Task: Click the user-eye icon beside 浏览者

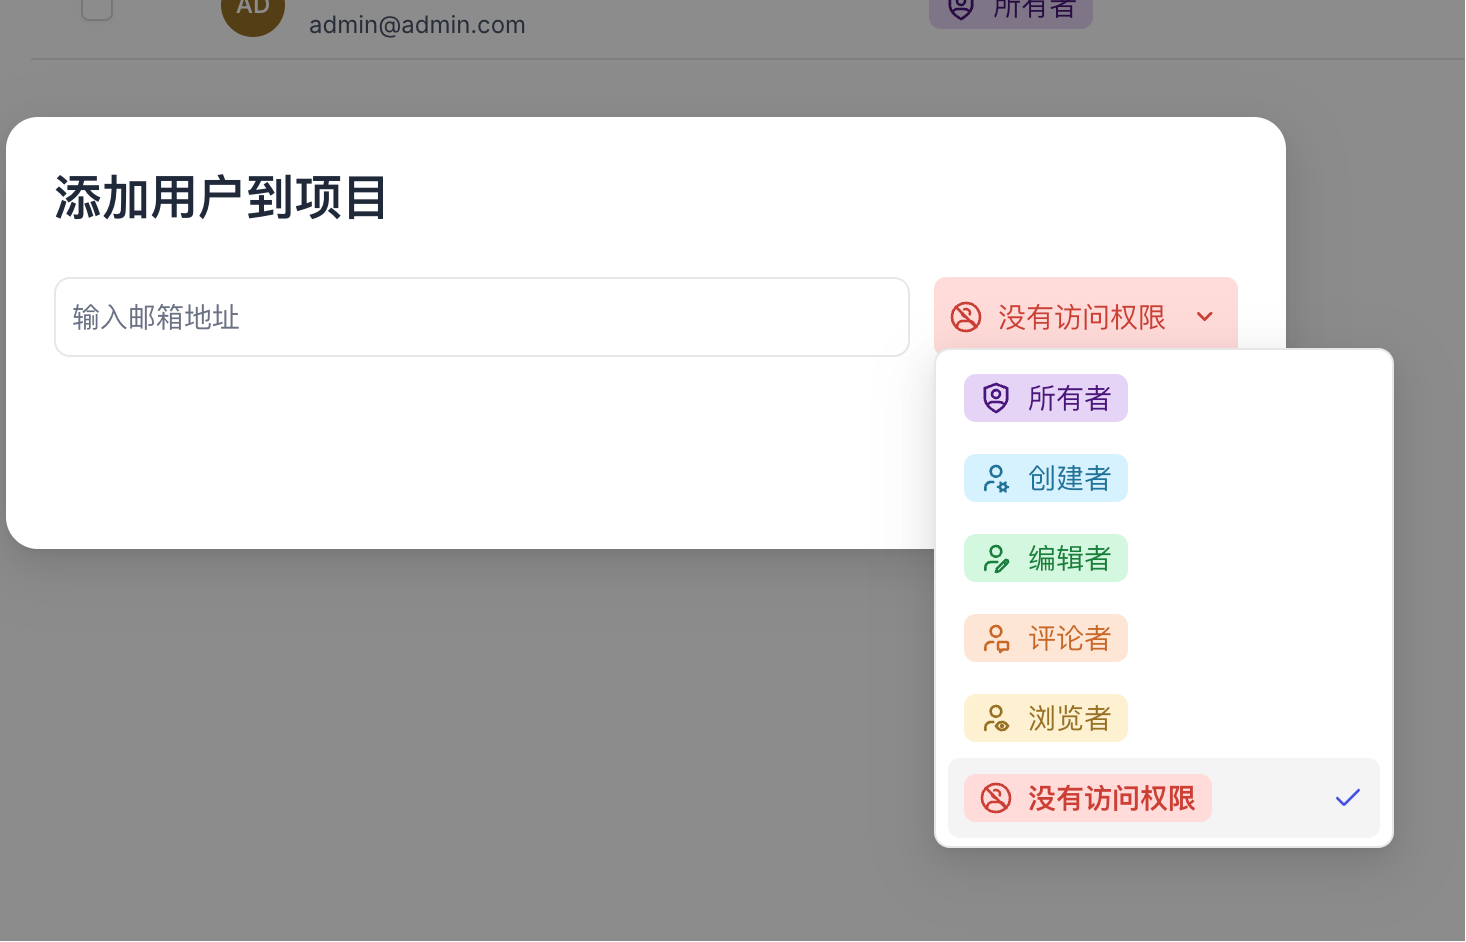Action: 996,718
